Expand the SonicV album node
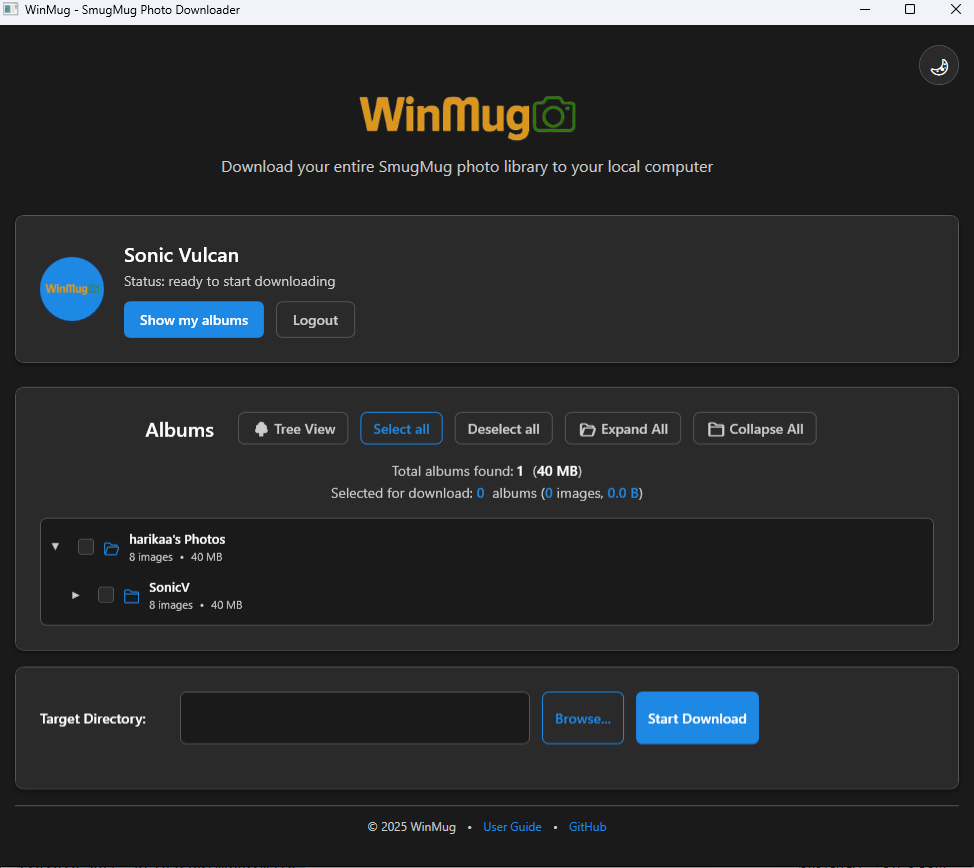Image resolution: width=974 pixels, height=868 pixels. click(75, 594)
